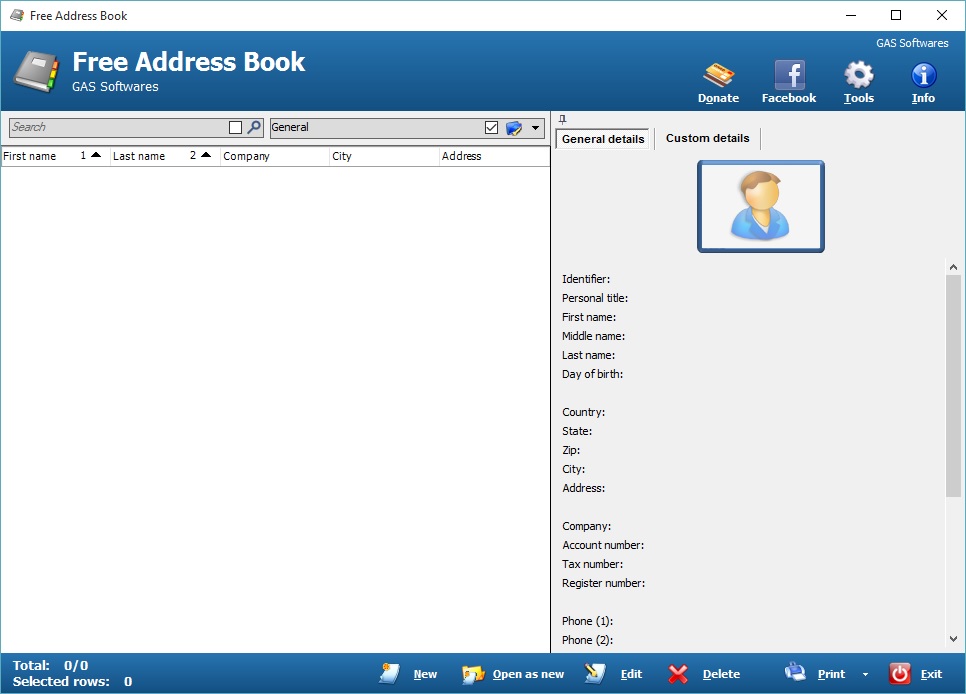
Task: Click the New contact notepad icon
Action: (x=389, y=674)
